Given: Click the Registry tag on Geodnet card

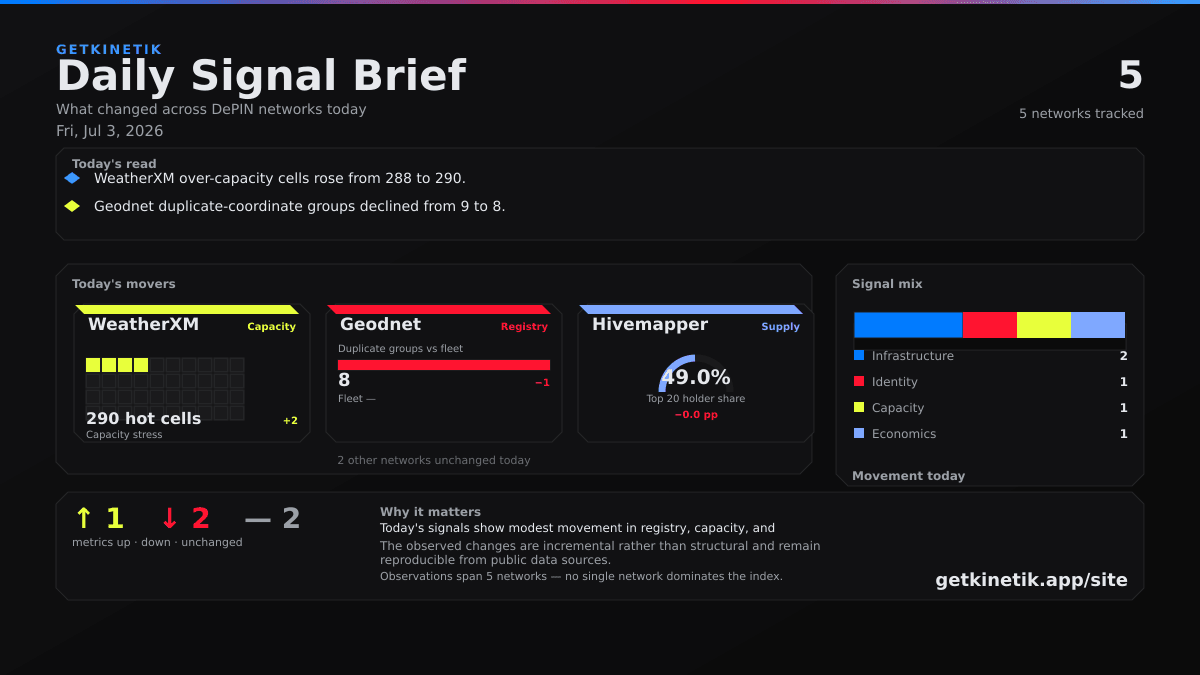Looking at the screenshot, I should [x=524, y=327].
